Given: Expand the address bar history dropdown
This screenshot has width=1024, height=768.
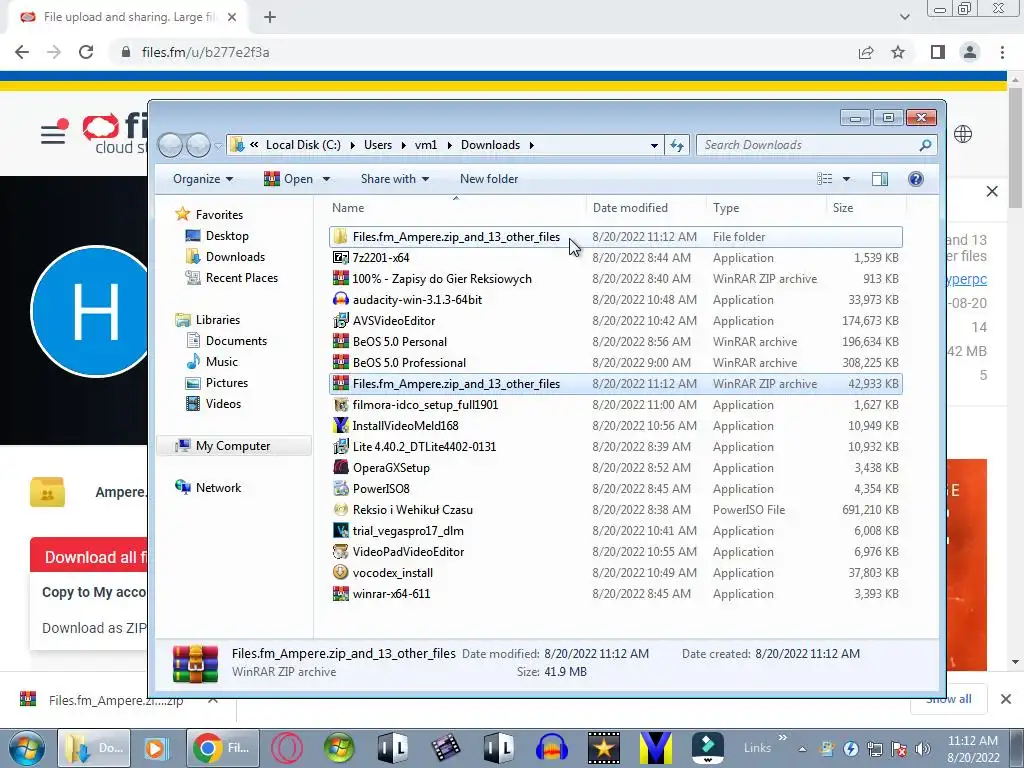Looking at the screenshot, I should (x=654, y=145).
